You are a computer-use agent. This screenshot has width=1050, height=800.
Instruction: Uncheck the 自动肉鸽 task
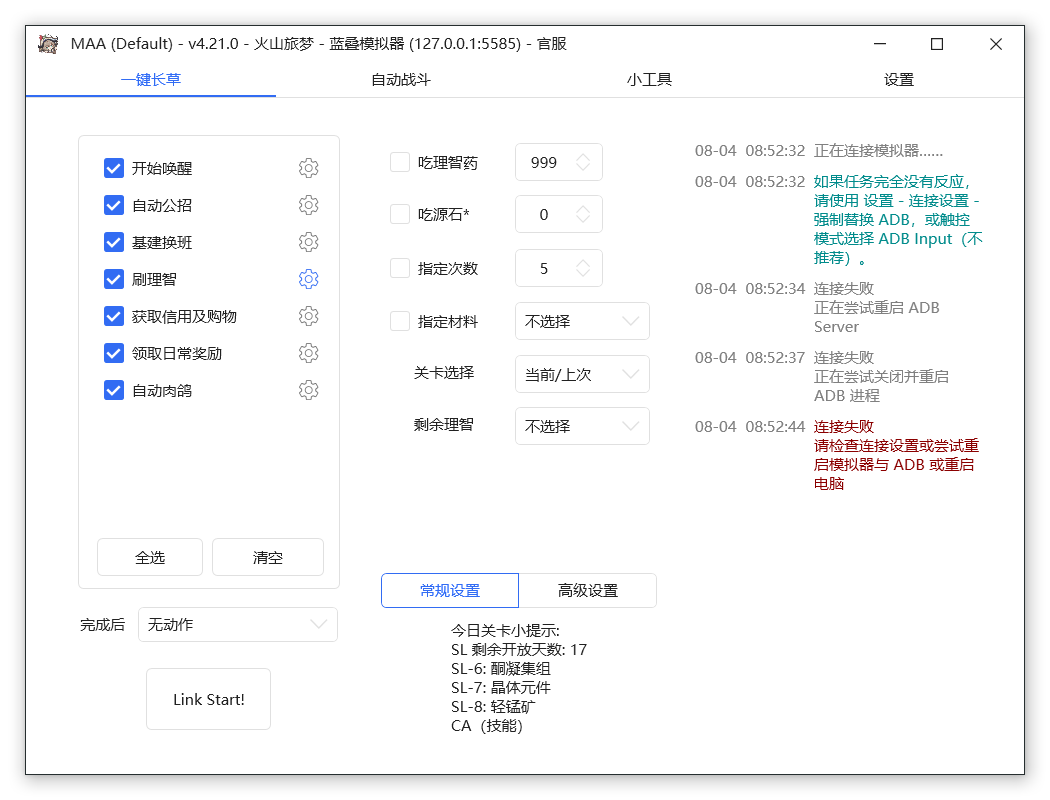click(x=113, y=390)
